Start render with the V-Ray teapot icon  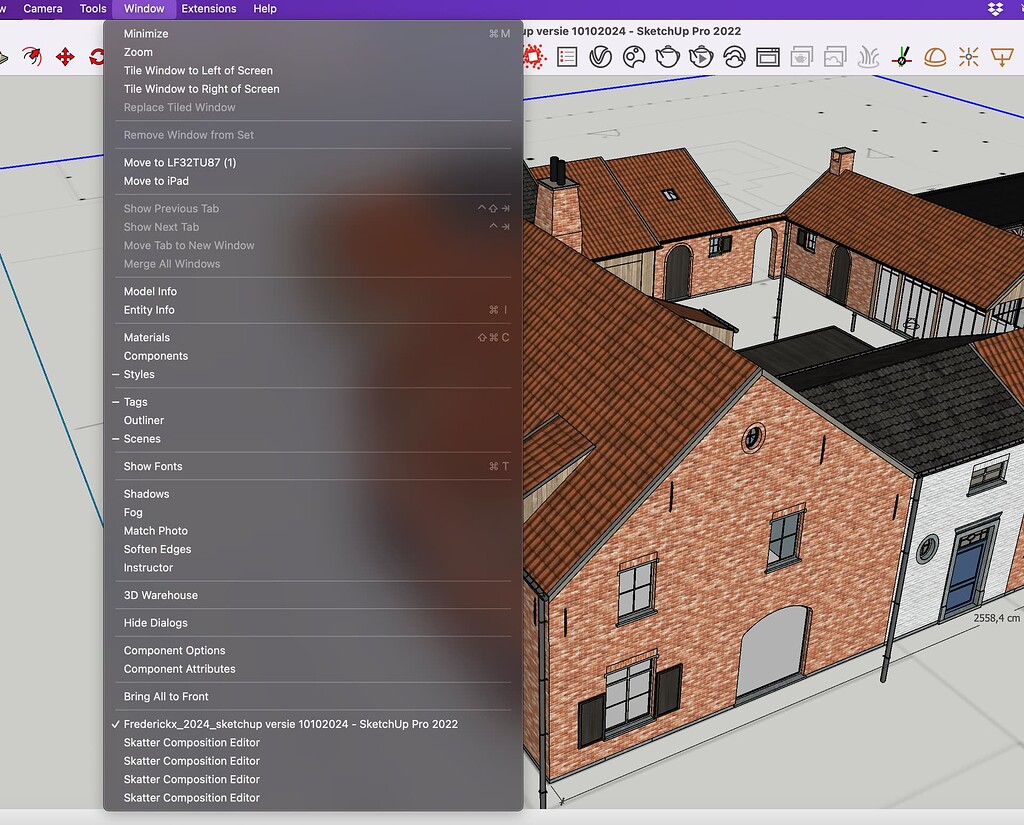coord(667,57)
